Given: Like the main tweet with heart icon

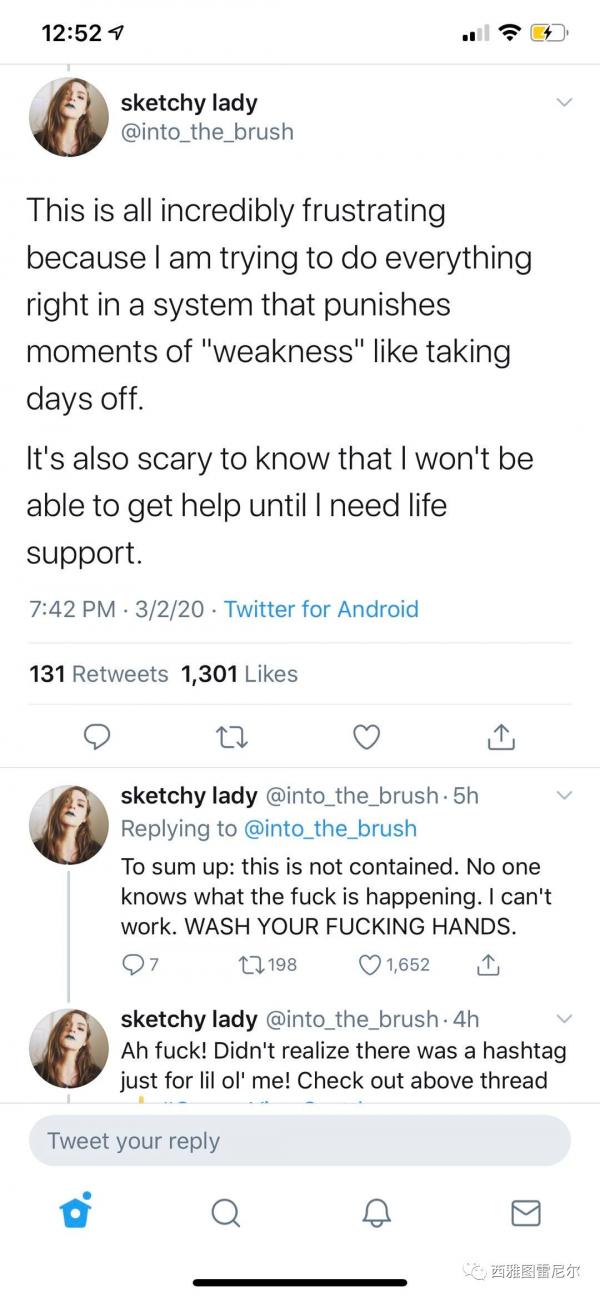Looking at the screenshot, I should (367, 737).
